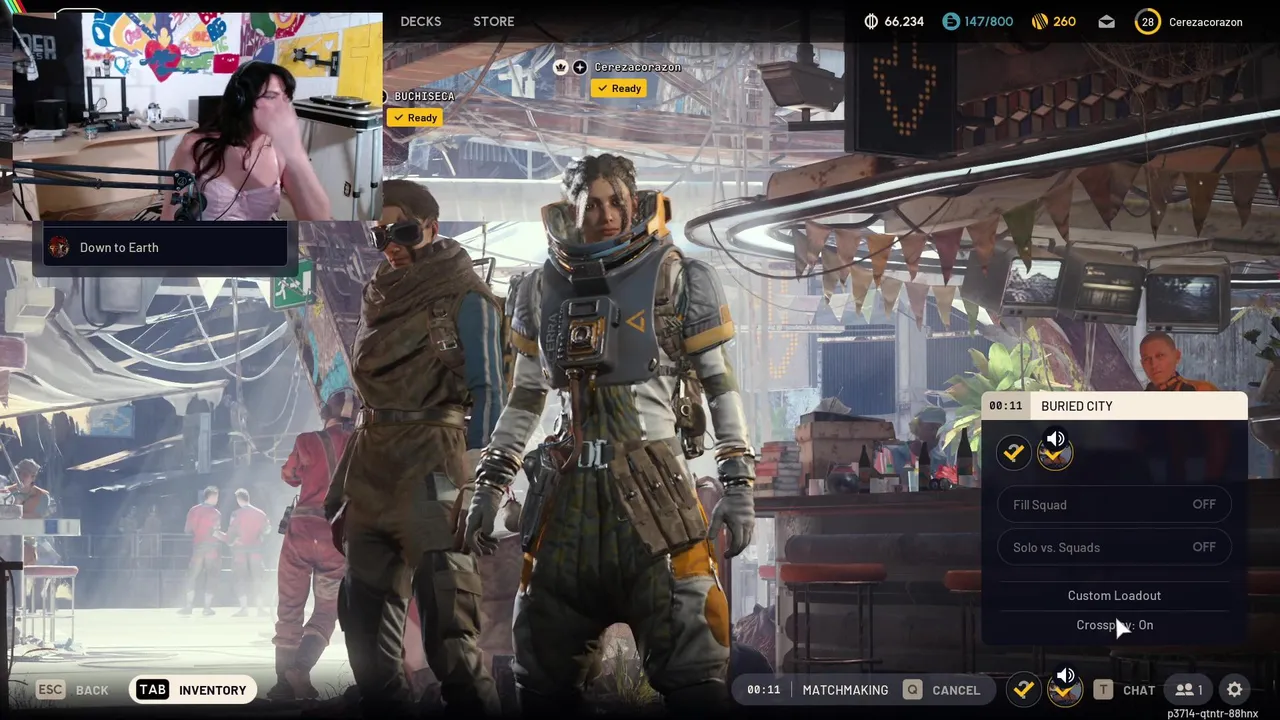The width and height of the screenshot is (1280, 720).
Task: Open the INVENTORY with TAB button
Action: pyautogui.click(x=193, y=690)
